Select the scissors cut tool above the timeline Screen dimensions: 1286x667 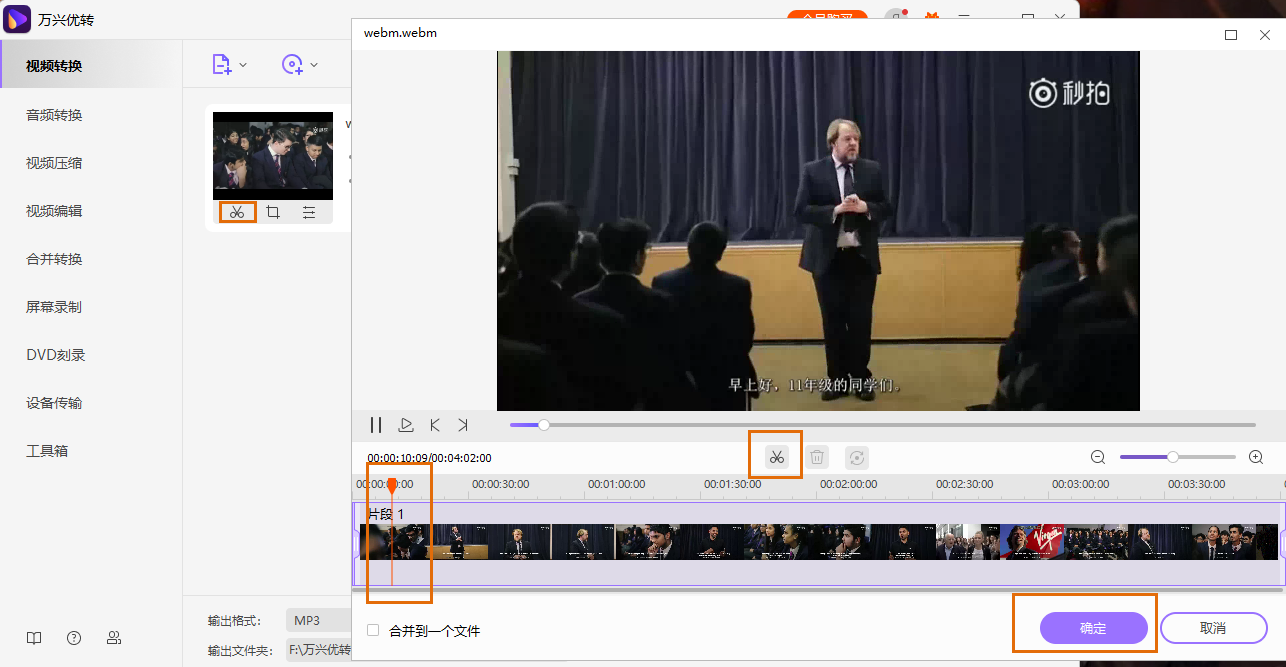click(776, 456)
